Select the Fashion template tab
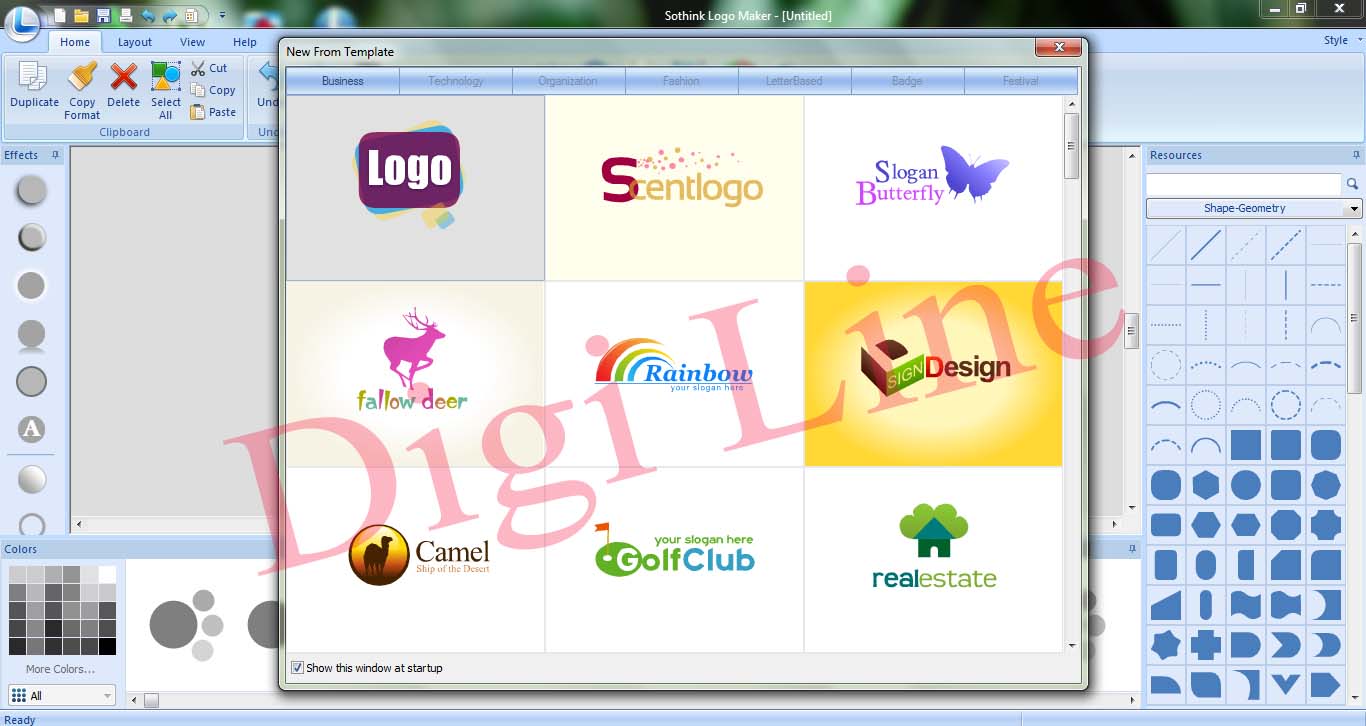1366x726 pixels. point(681,81)
